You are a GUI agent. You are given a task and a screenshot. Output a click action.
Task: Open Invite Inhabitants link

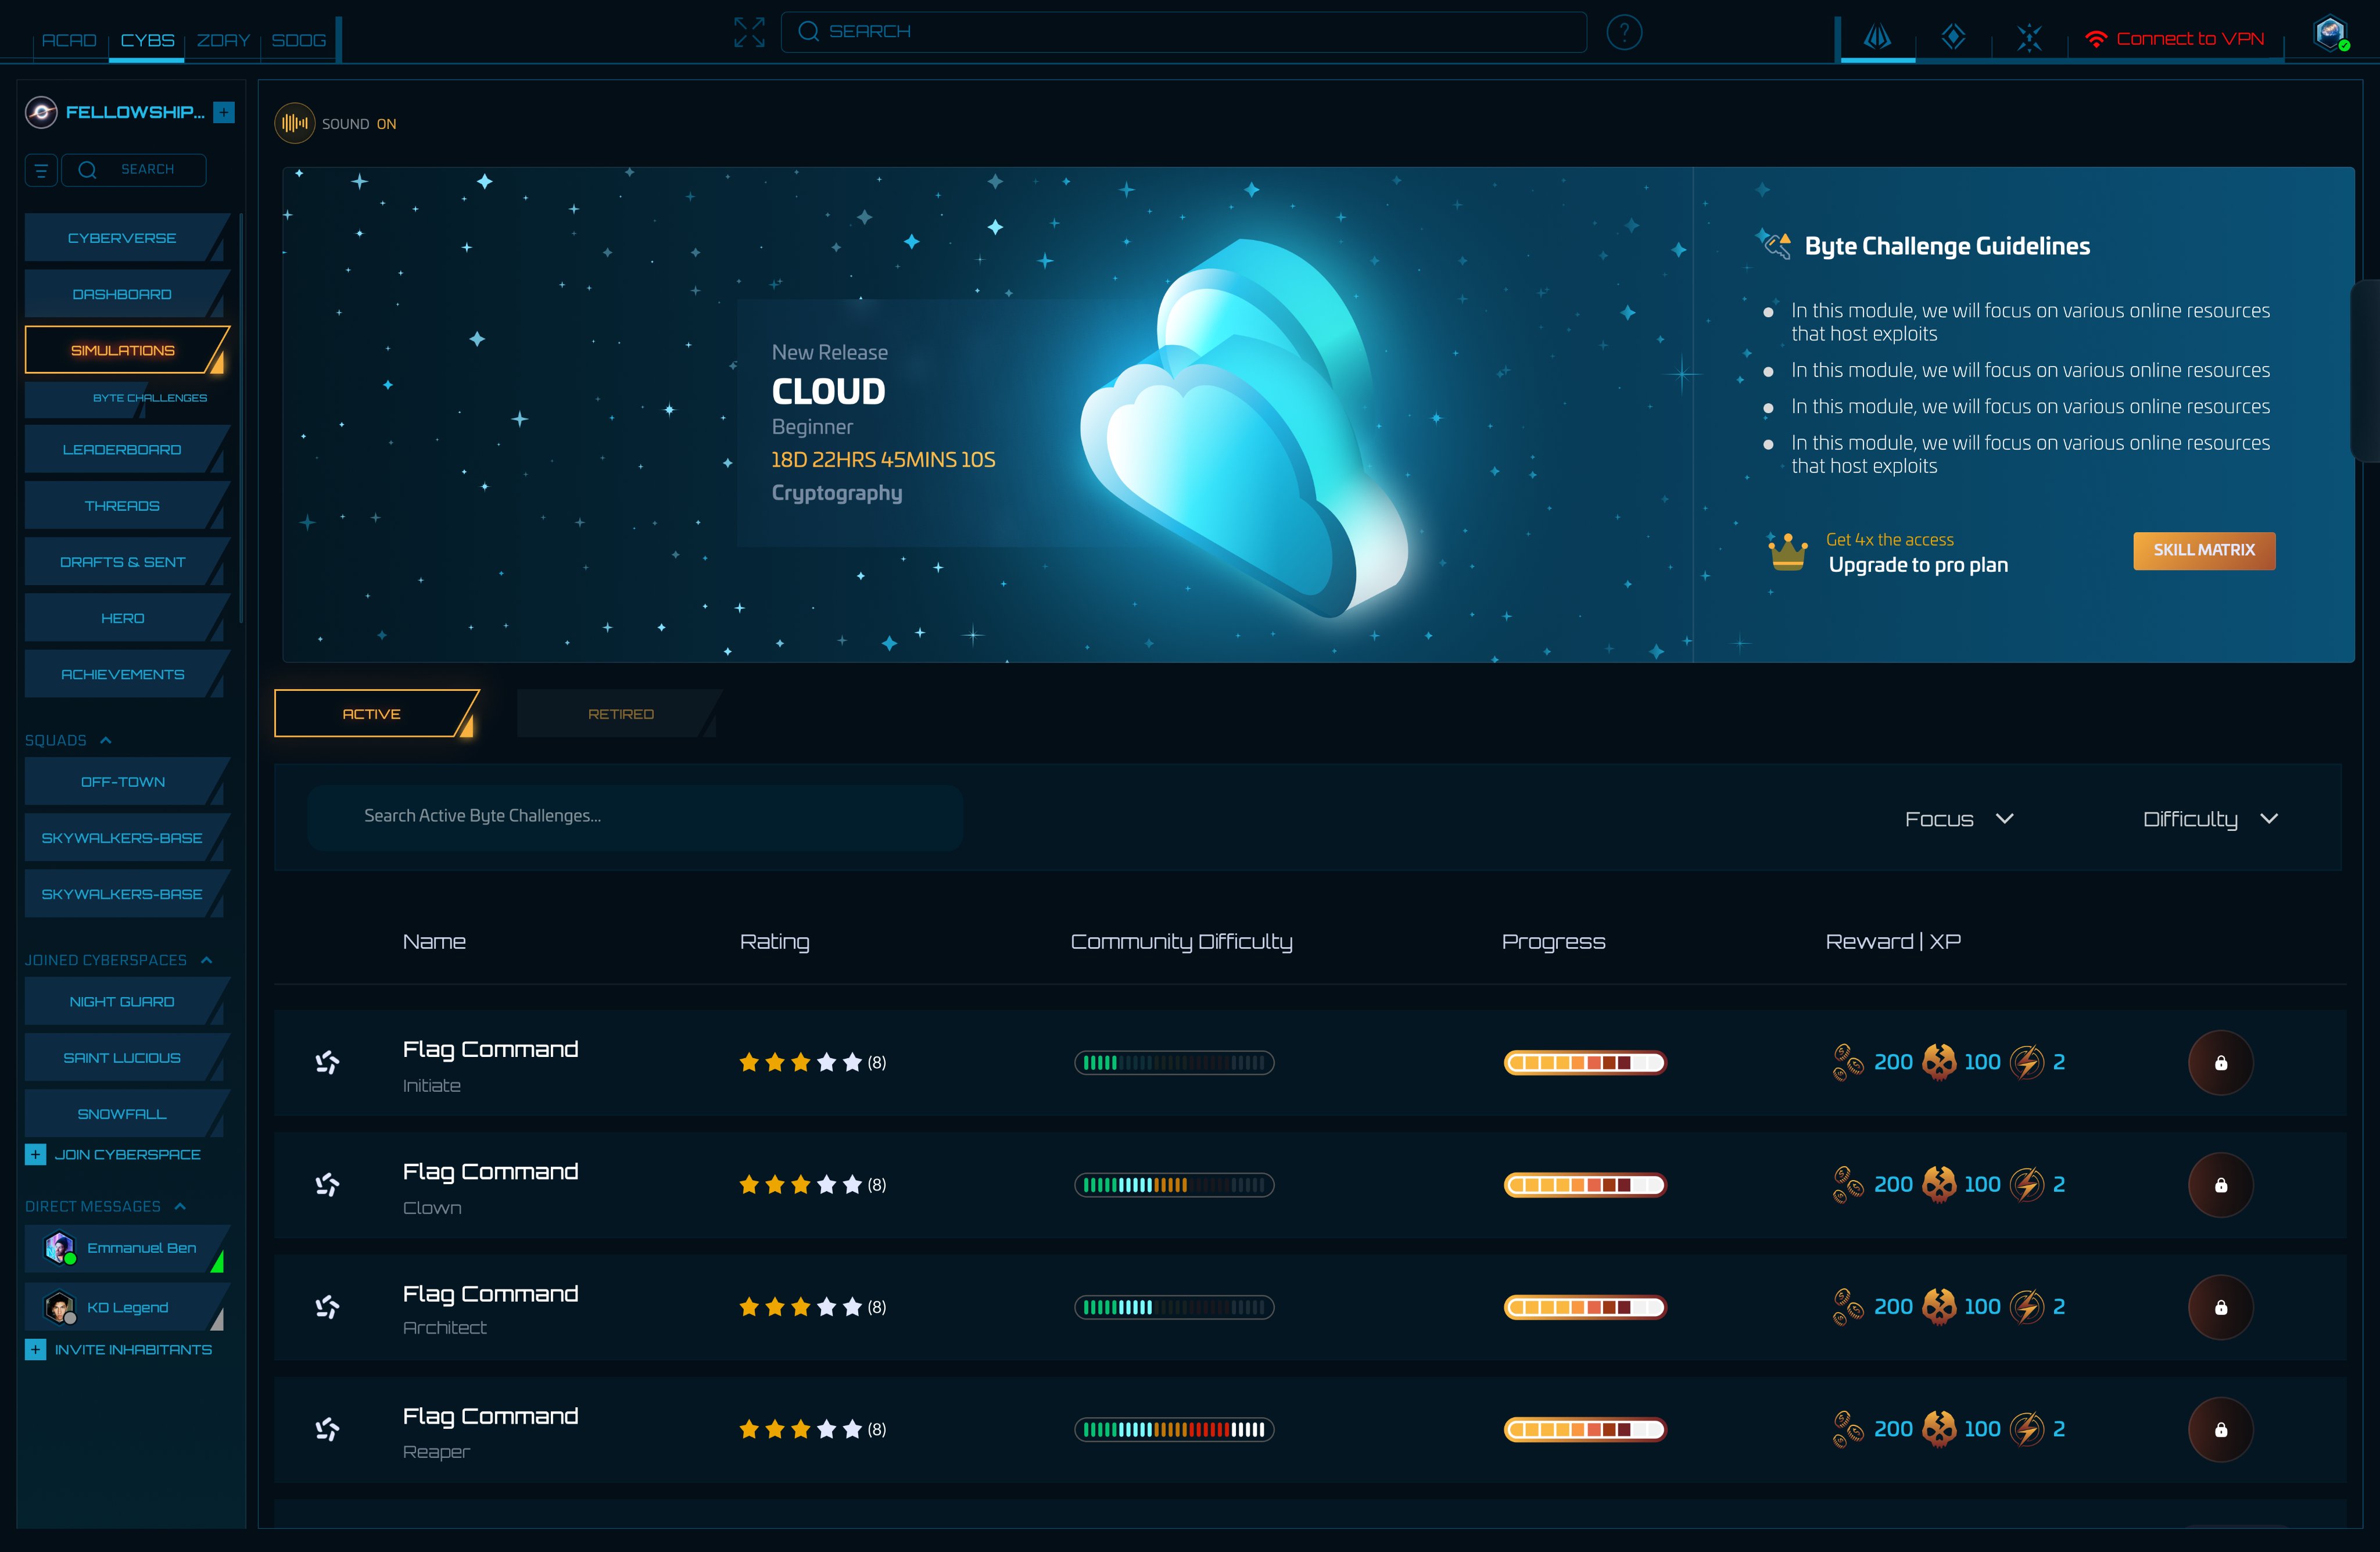click(132, 1349)
